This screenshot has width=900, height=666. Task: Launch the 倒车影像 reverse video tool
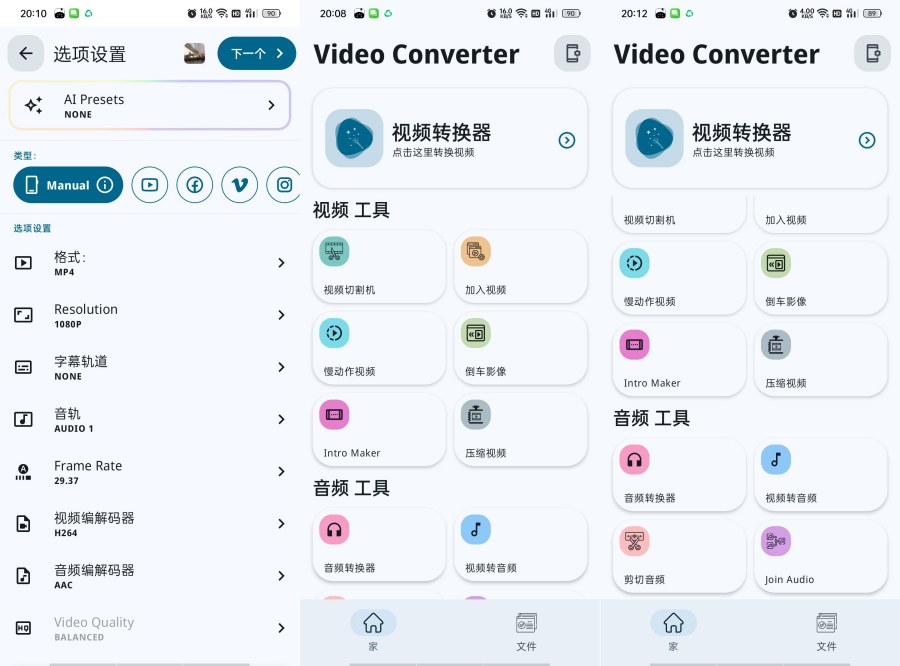520,348
